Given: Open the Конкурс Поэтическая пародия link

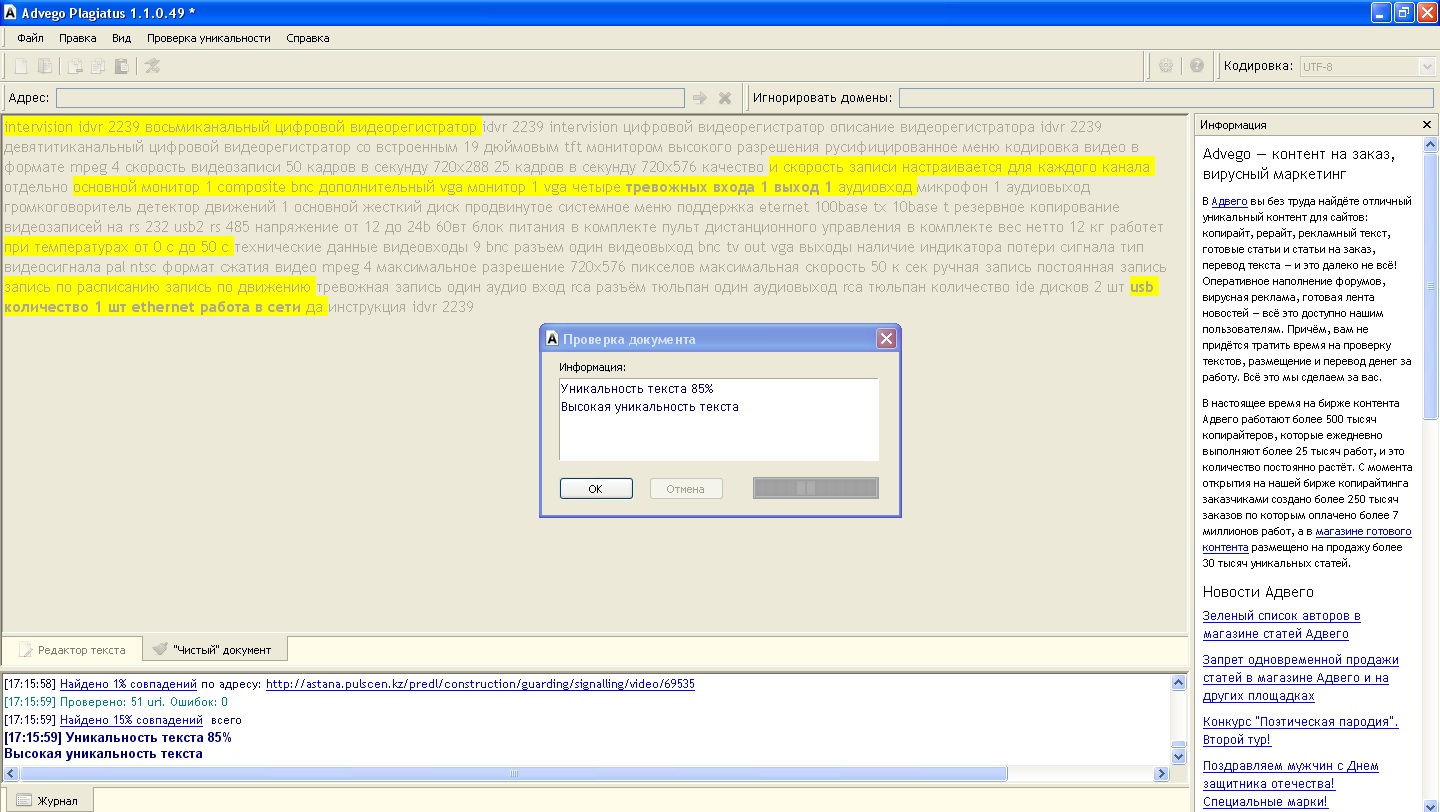Looking at the screenshot, I should pos(1300,731).
